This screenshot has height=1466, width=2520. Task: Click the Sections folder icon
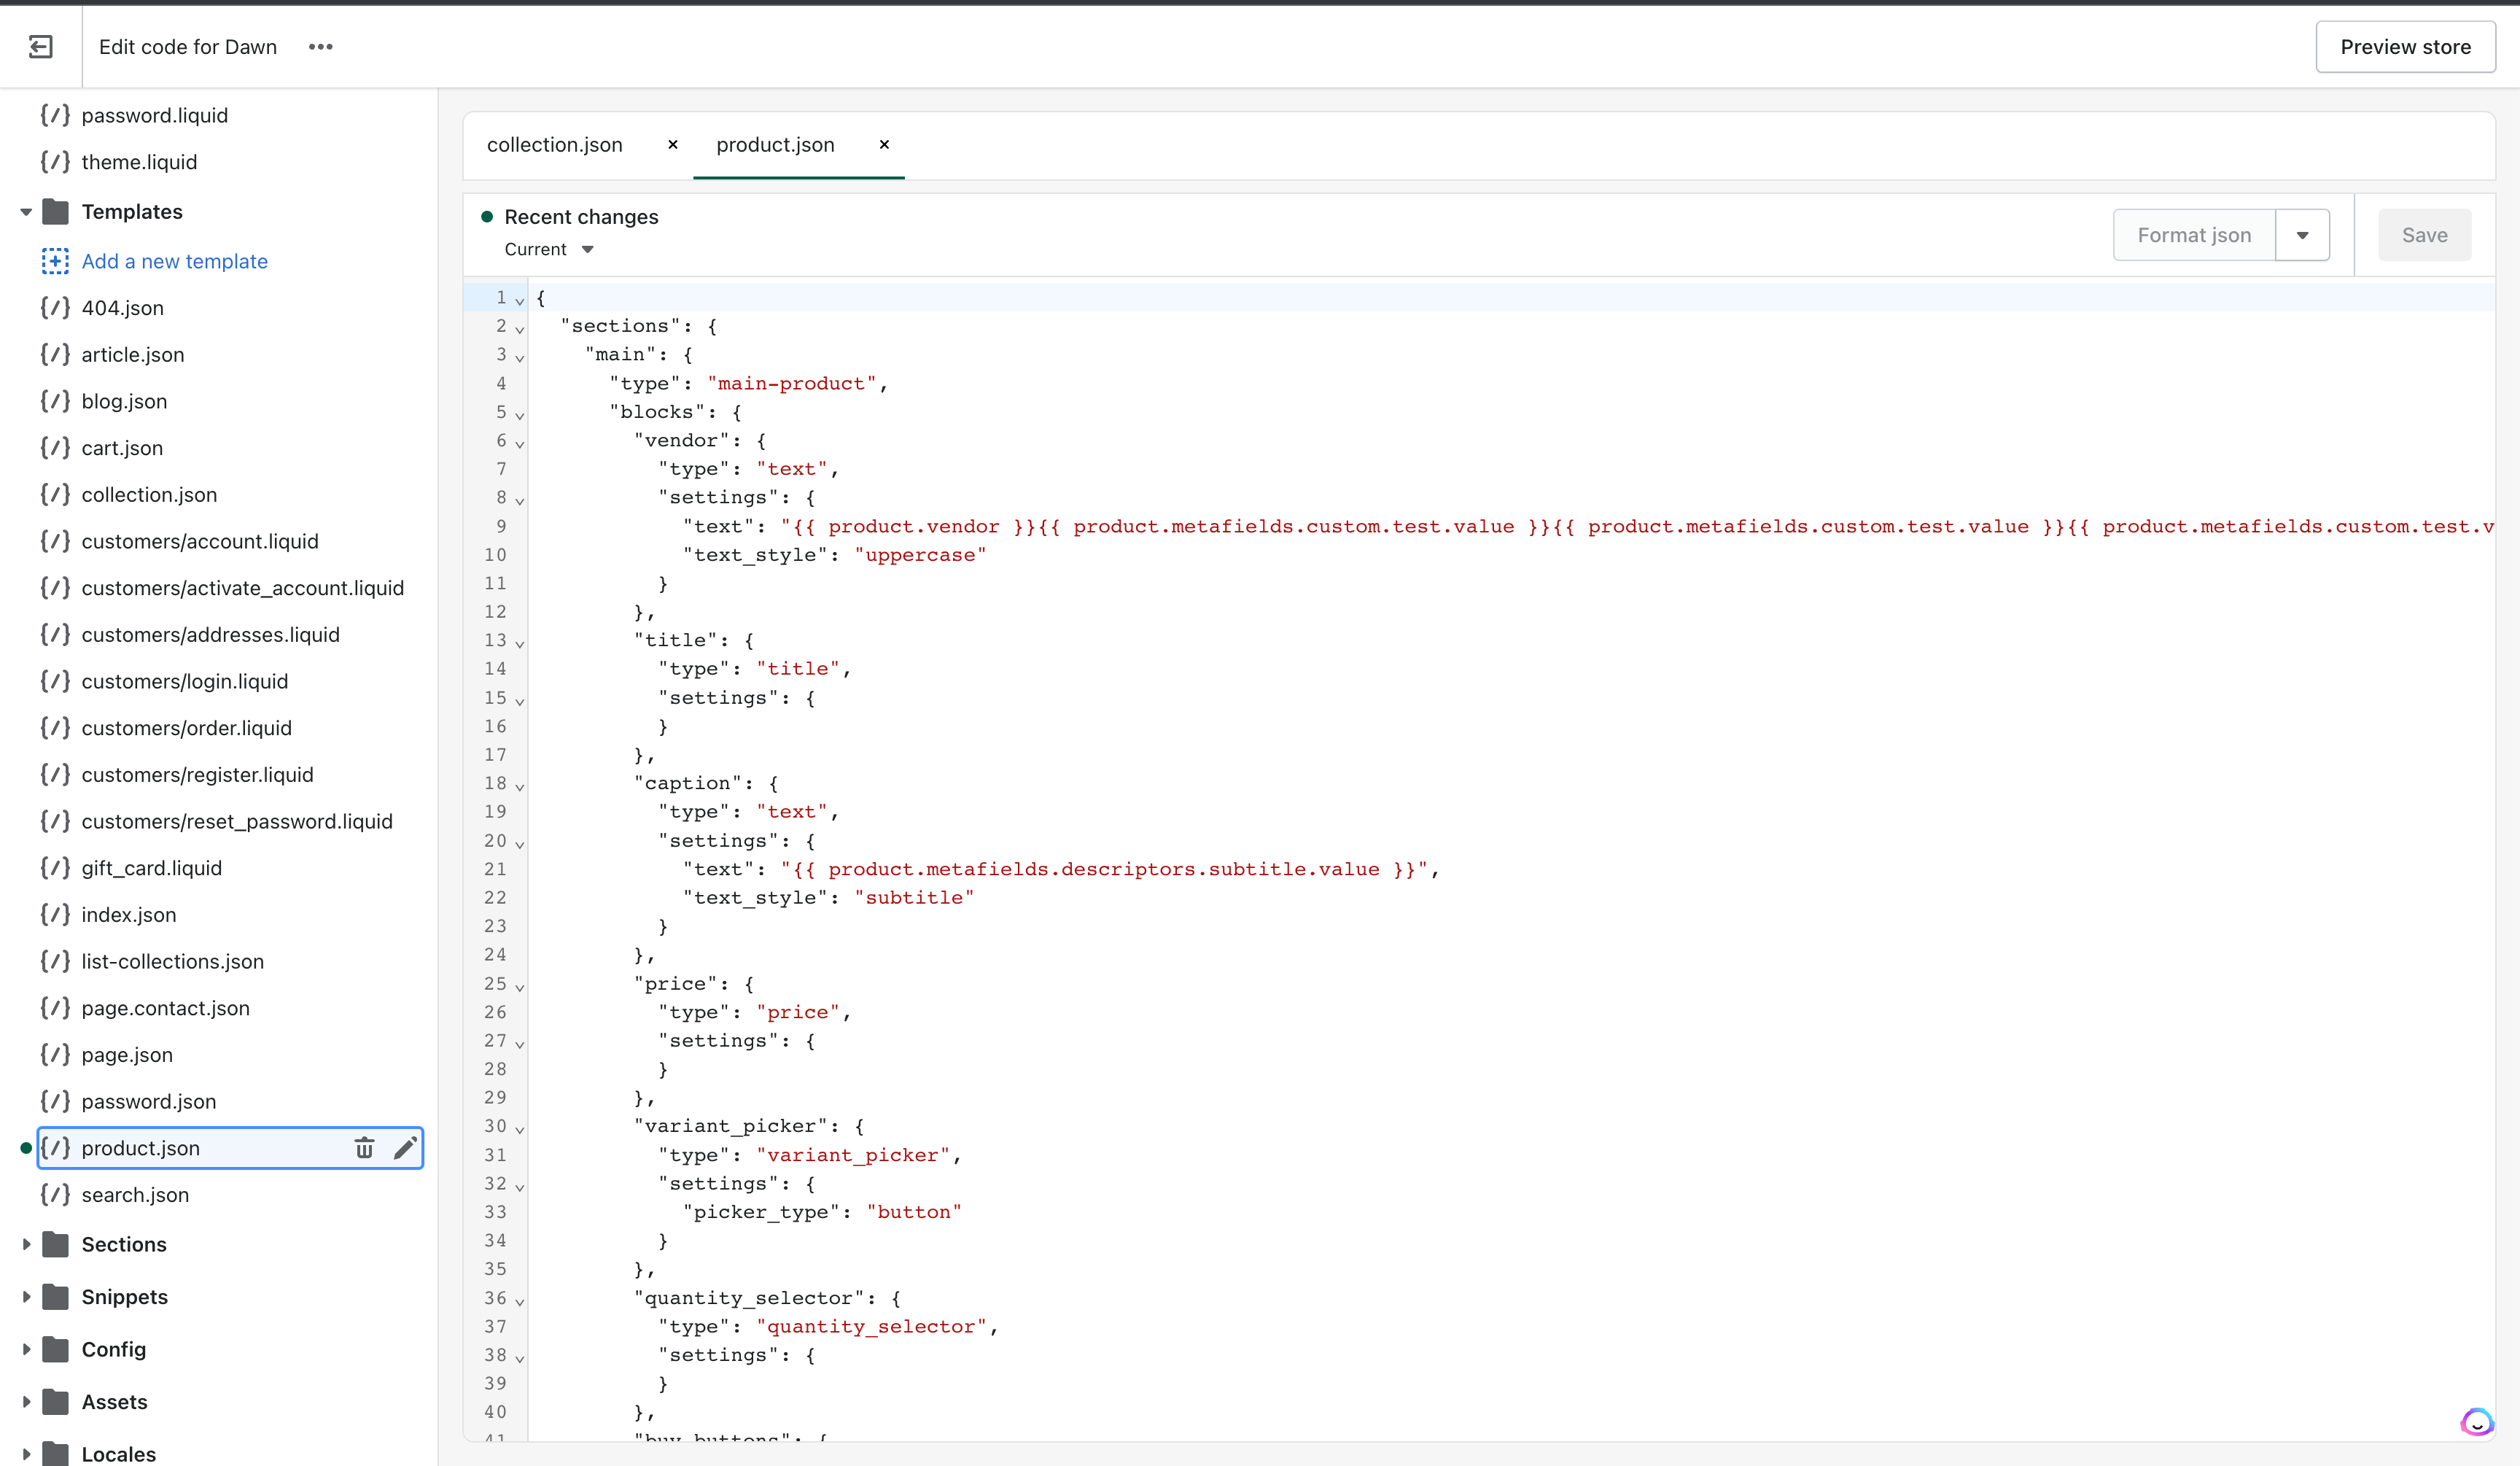point(57,1244)
